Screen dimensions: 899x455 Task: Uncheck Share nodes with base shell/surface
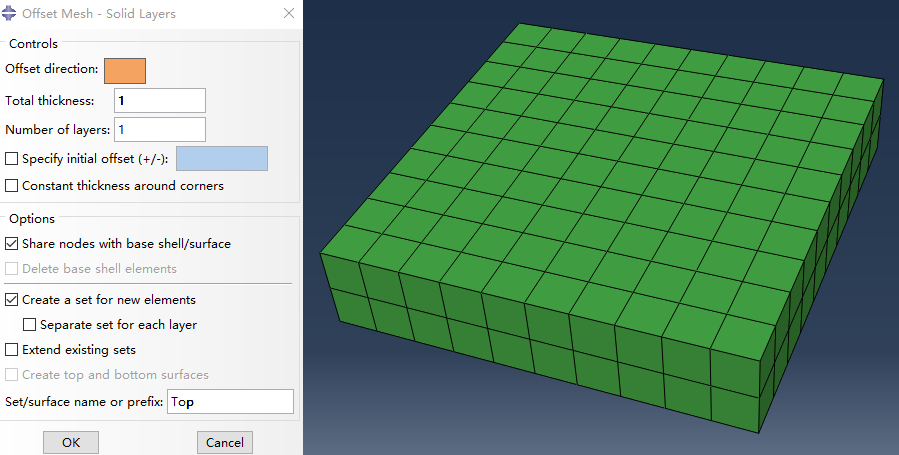click(x=11, y=244)
